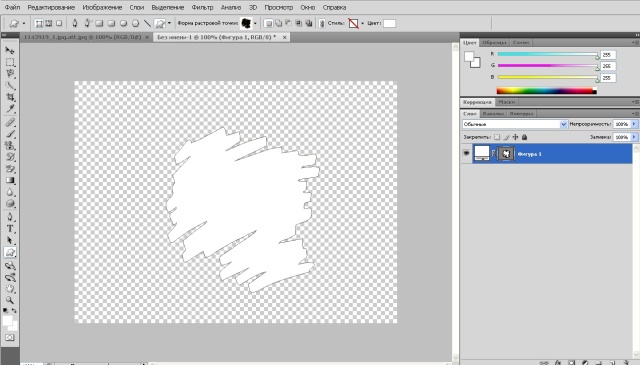Viewport: 640px width, 365px height.
Task: Choose Pen tool in options bar
Action: click(x=75, y=23)
